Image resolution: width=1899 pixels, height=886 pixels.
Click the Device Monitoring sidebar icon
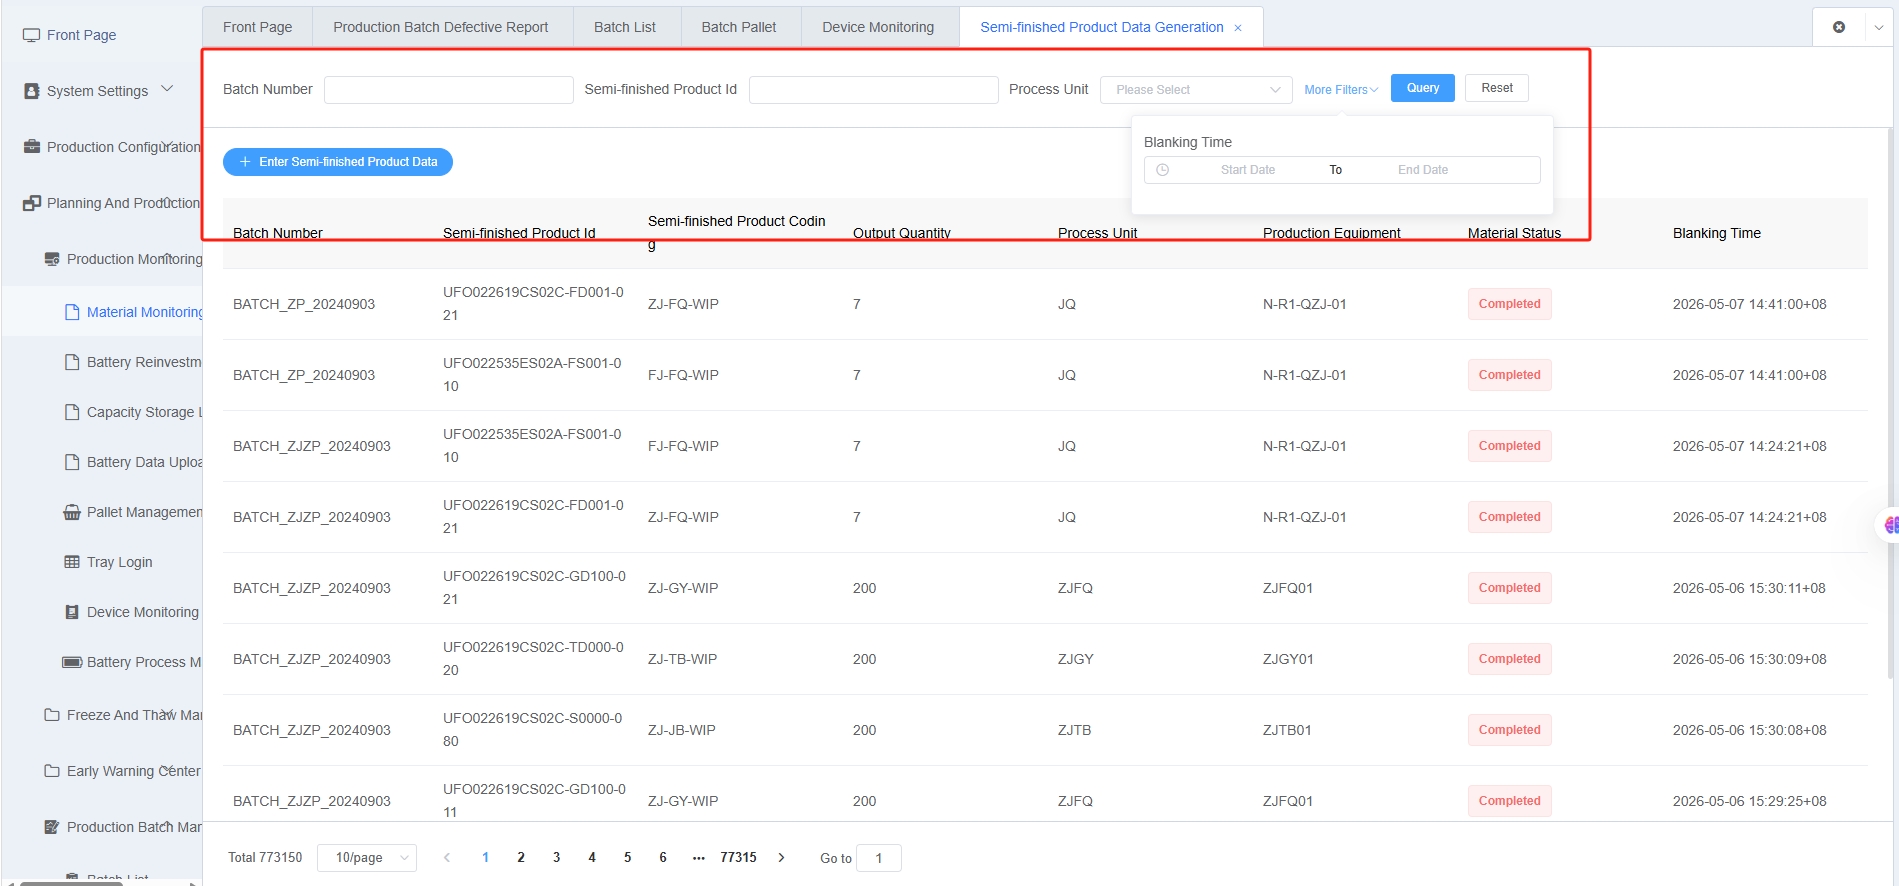point(72,612)
